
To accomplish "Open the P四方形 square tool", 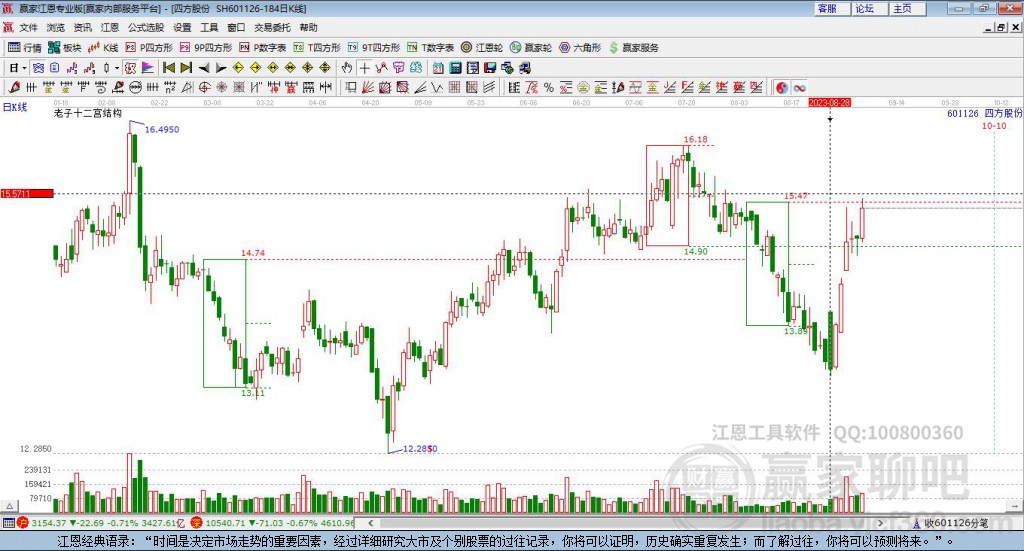I will [149, 48].
